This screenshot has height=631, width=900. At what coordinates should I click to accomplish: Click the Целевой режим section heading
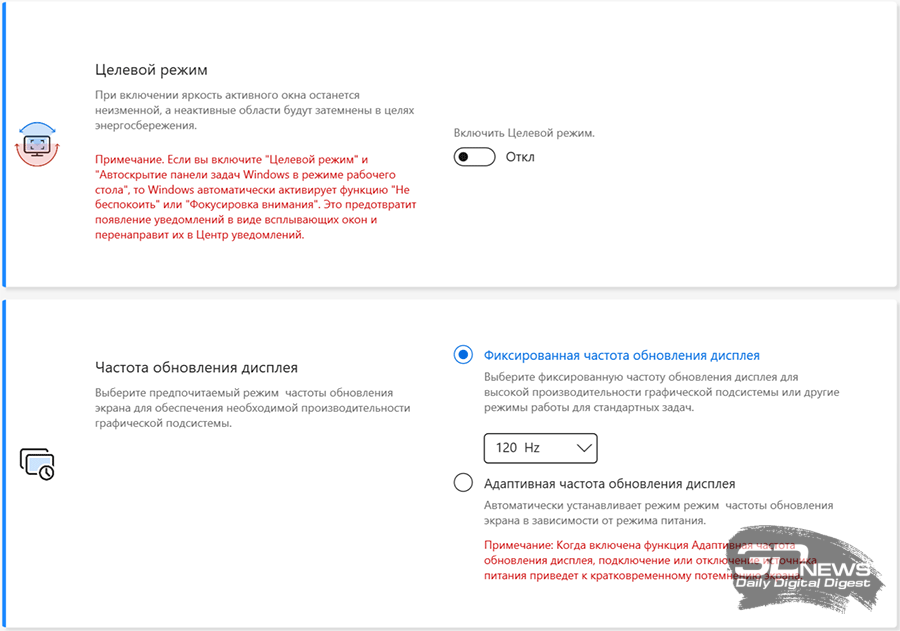click(152, 70)
